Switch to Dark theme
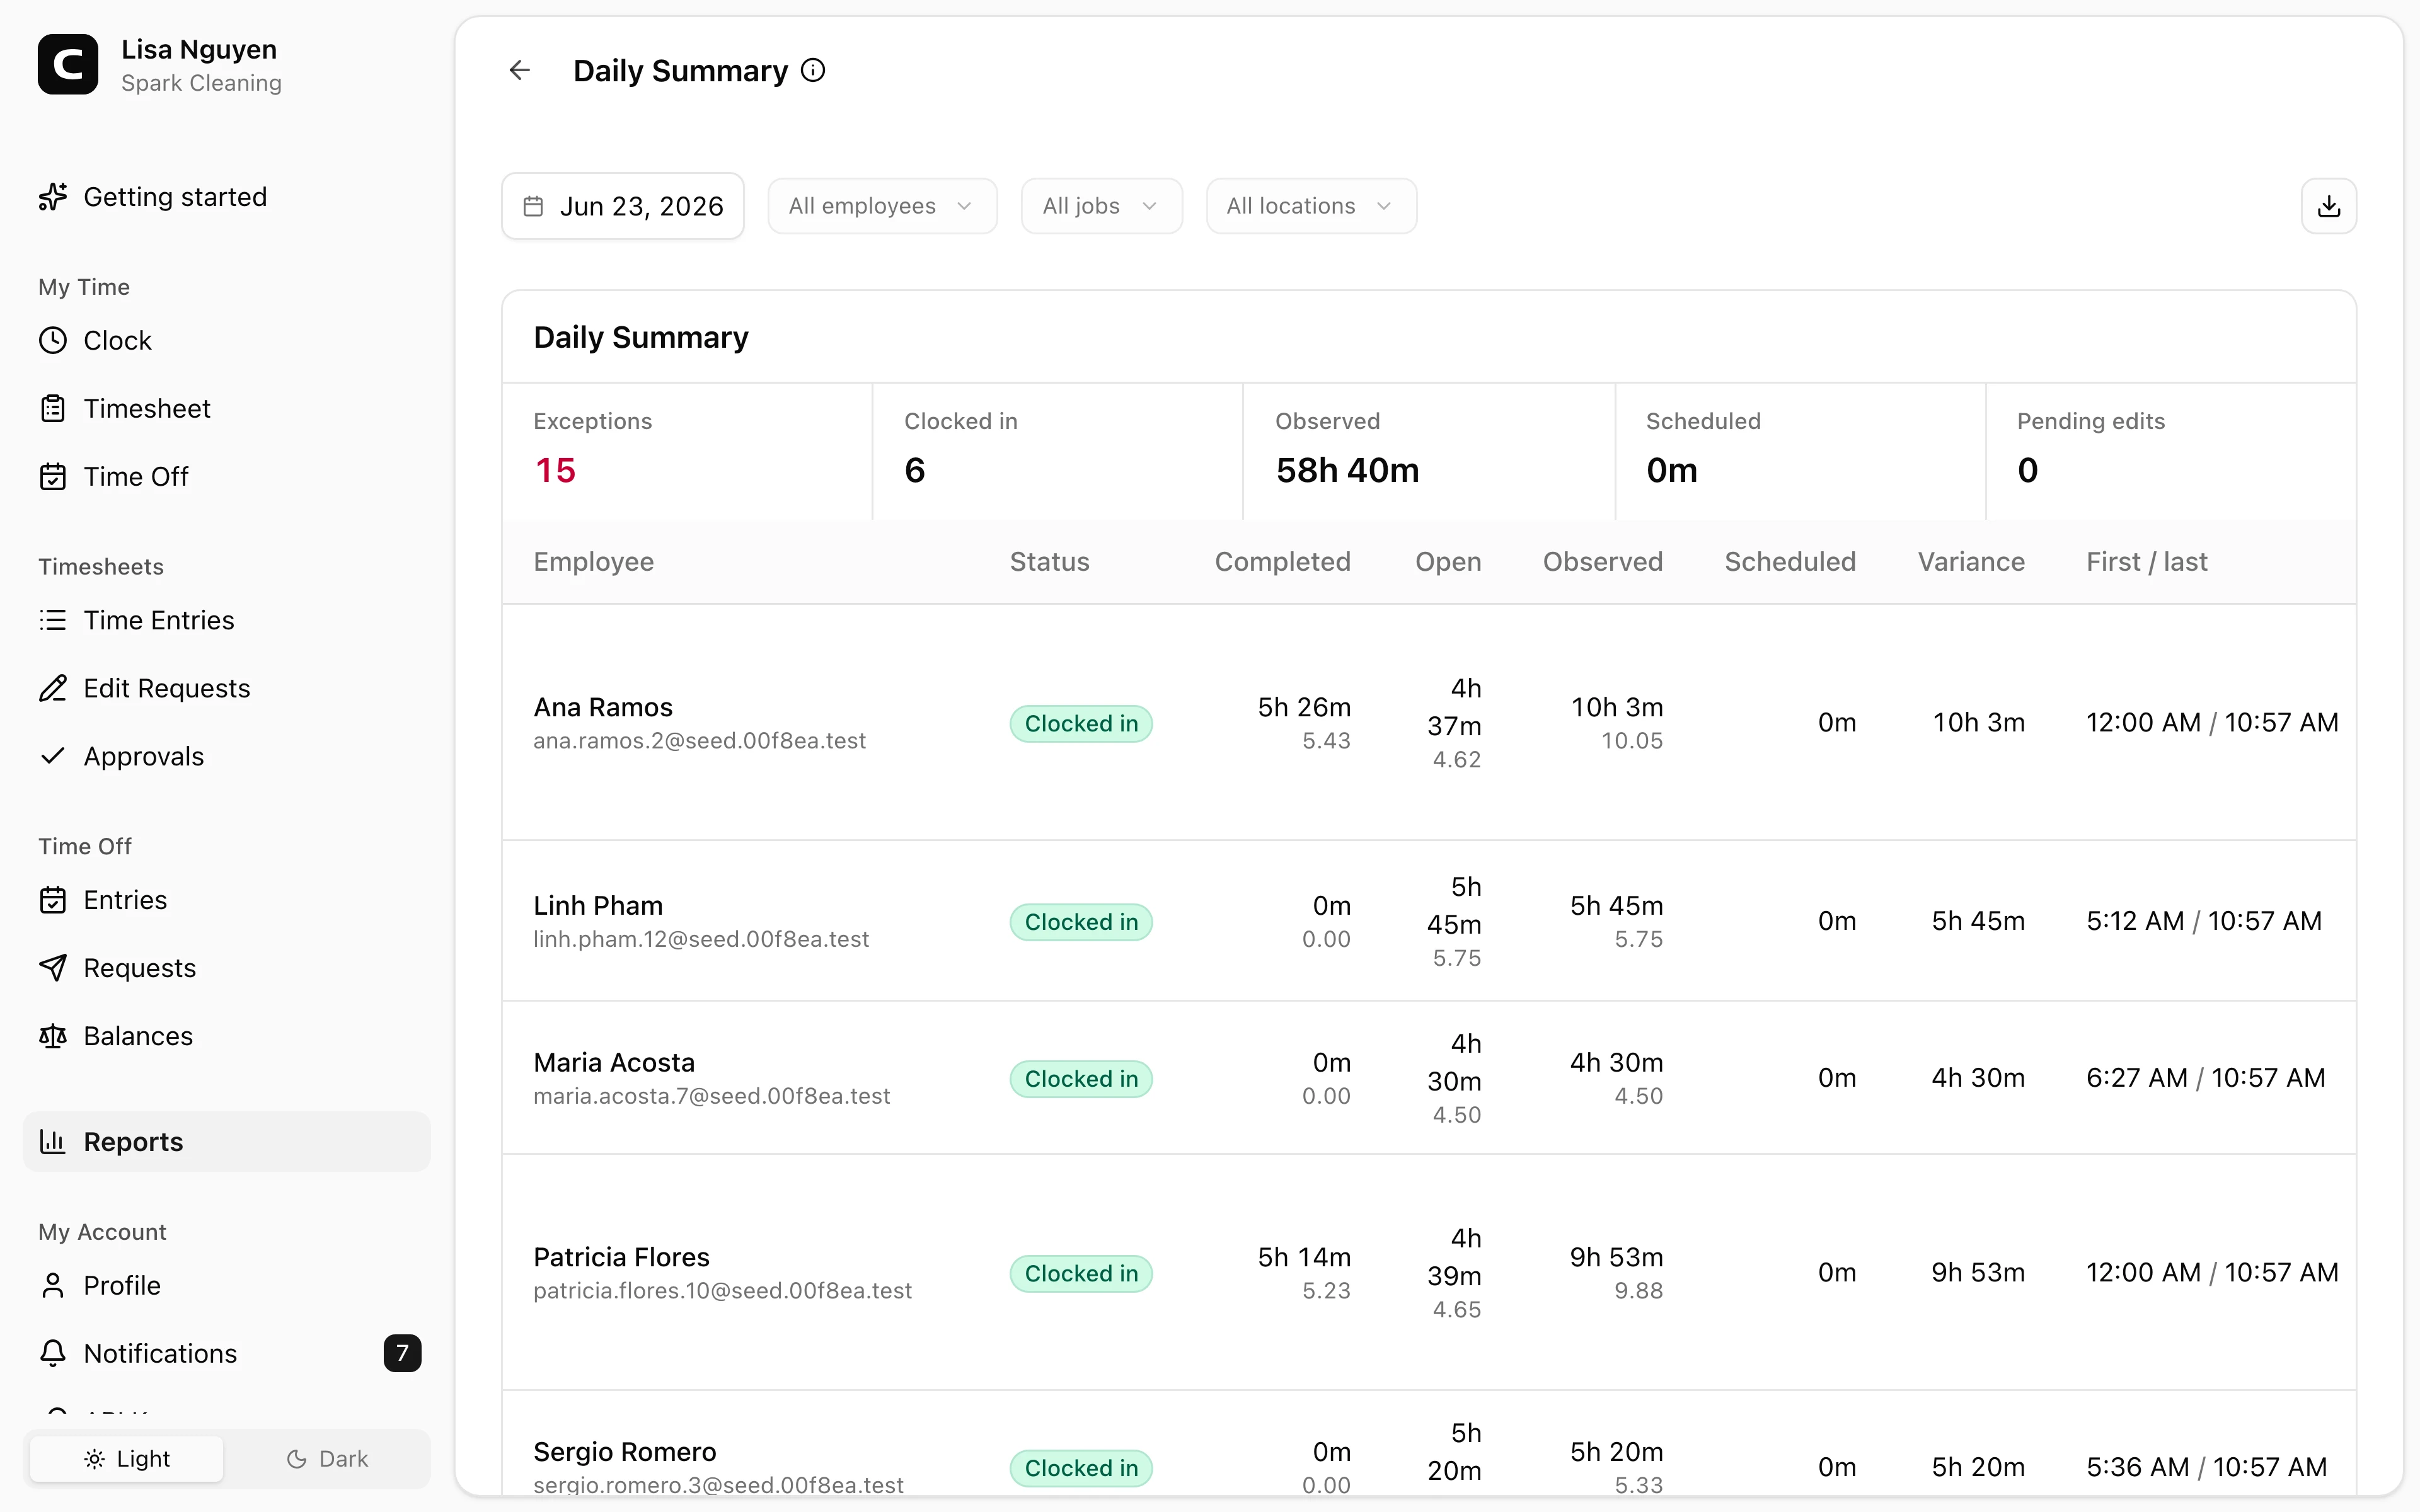The image size is (2420, 1512). (x=327, y=1459)
